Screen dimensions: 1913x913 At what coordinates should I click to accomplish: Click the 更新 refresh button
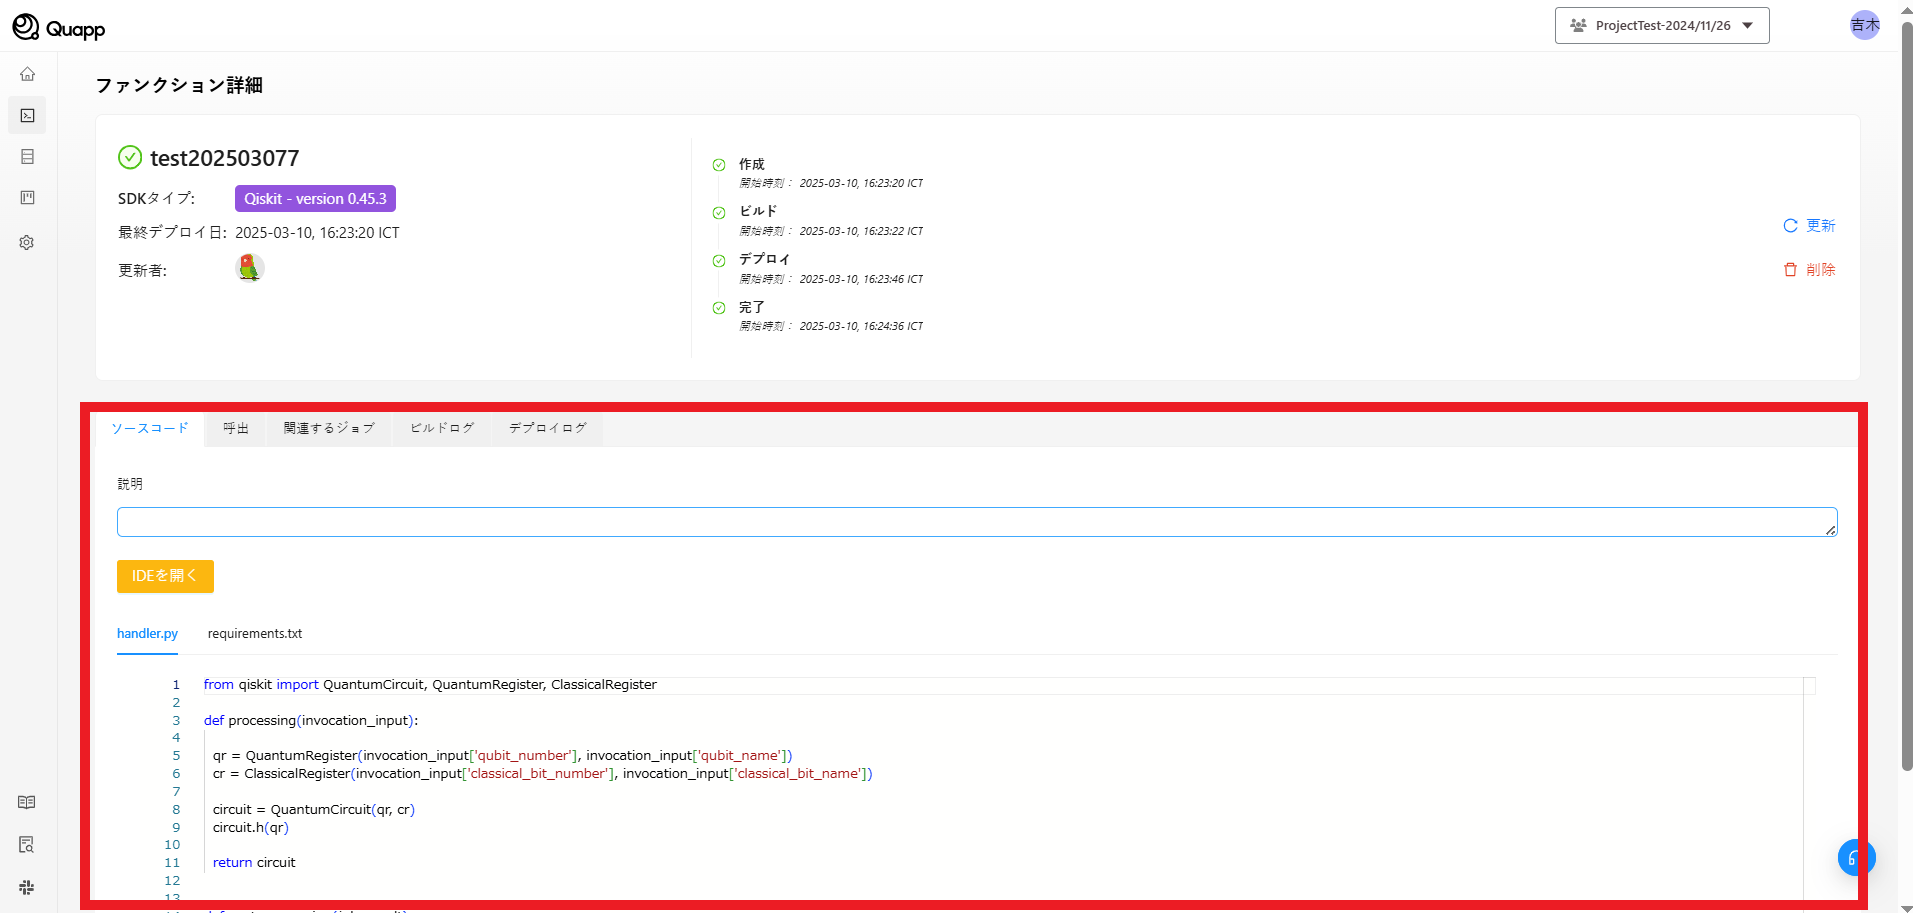(1809, 226)
